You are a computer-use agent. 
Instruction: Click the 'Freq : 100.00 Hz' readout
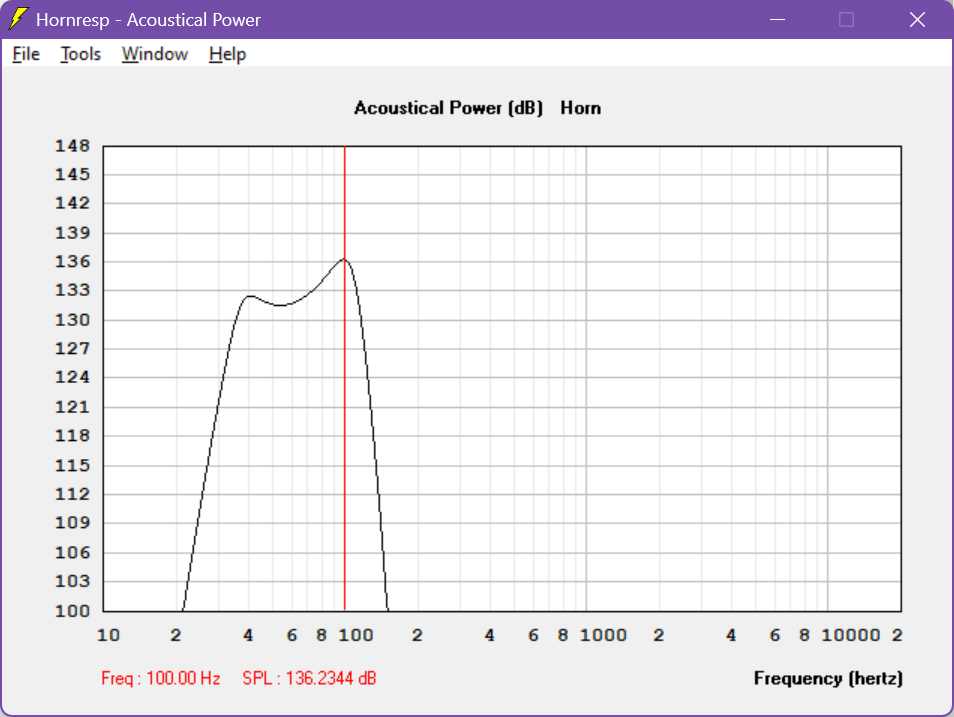[161, 678]
